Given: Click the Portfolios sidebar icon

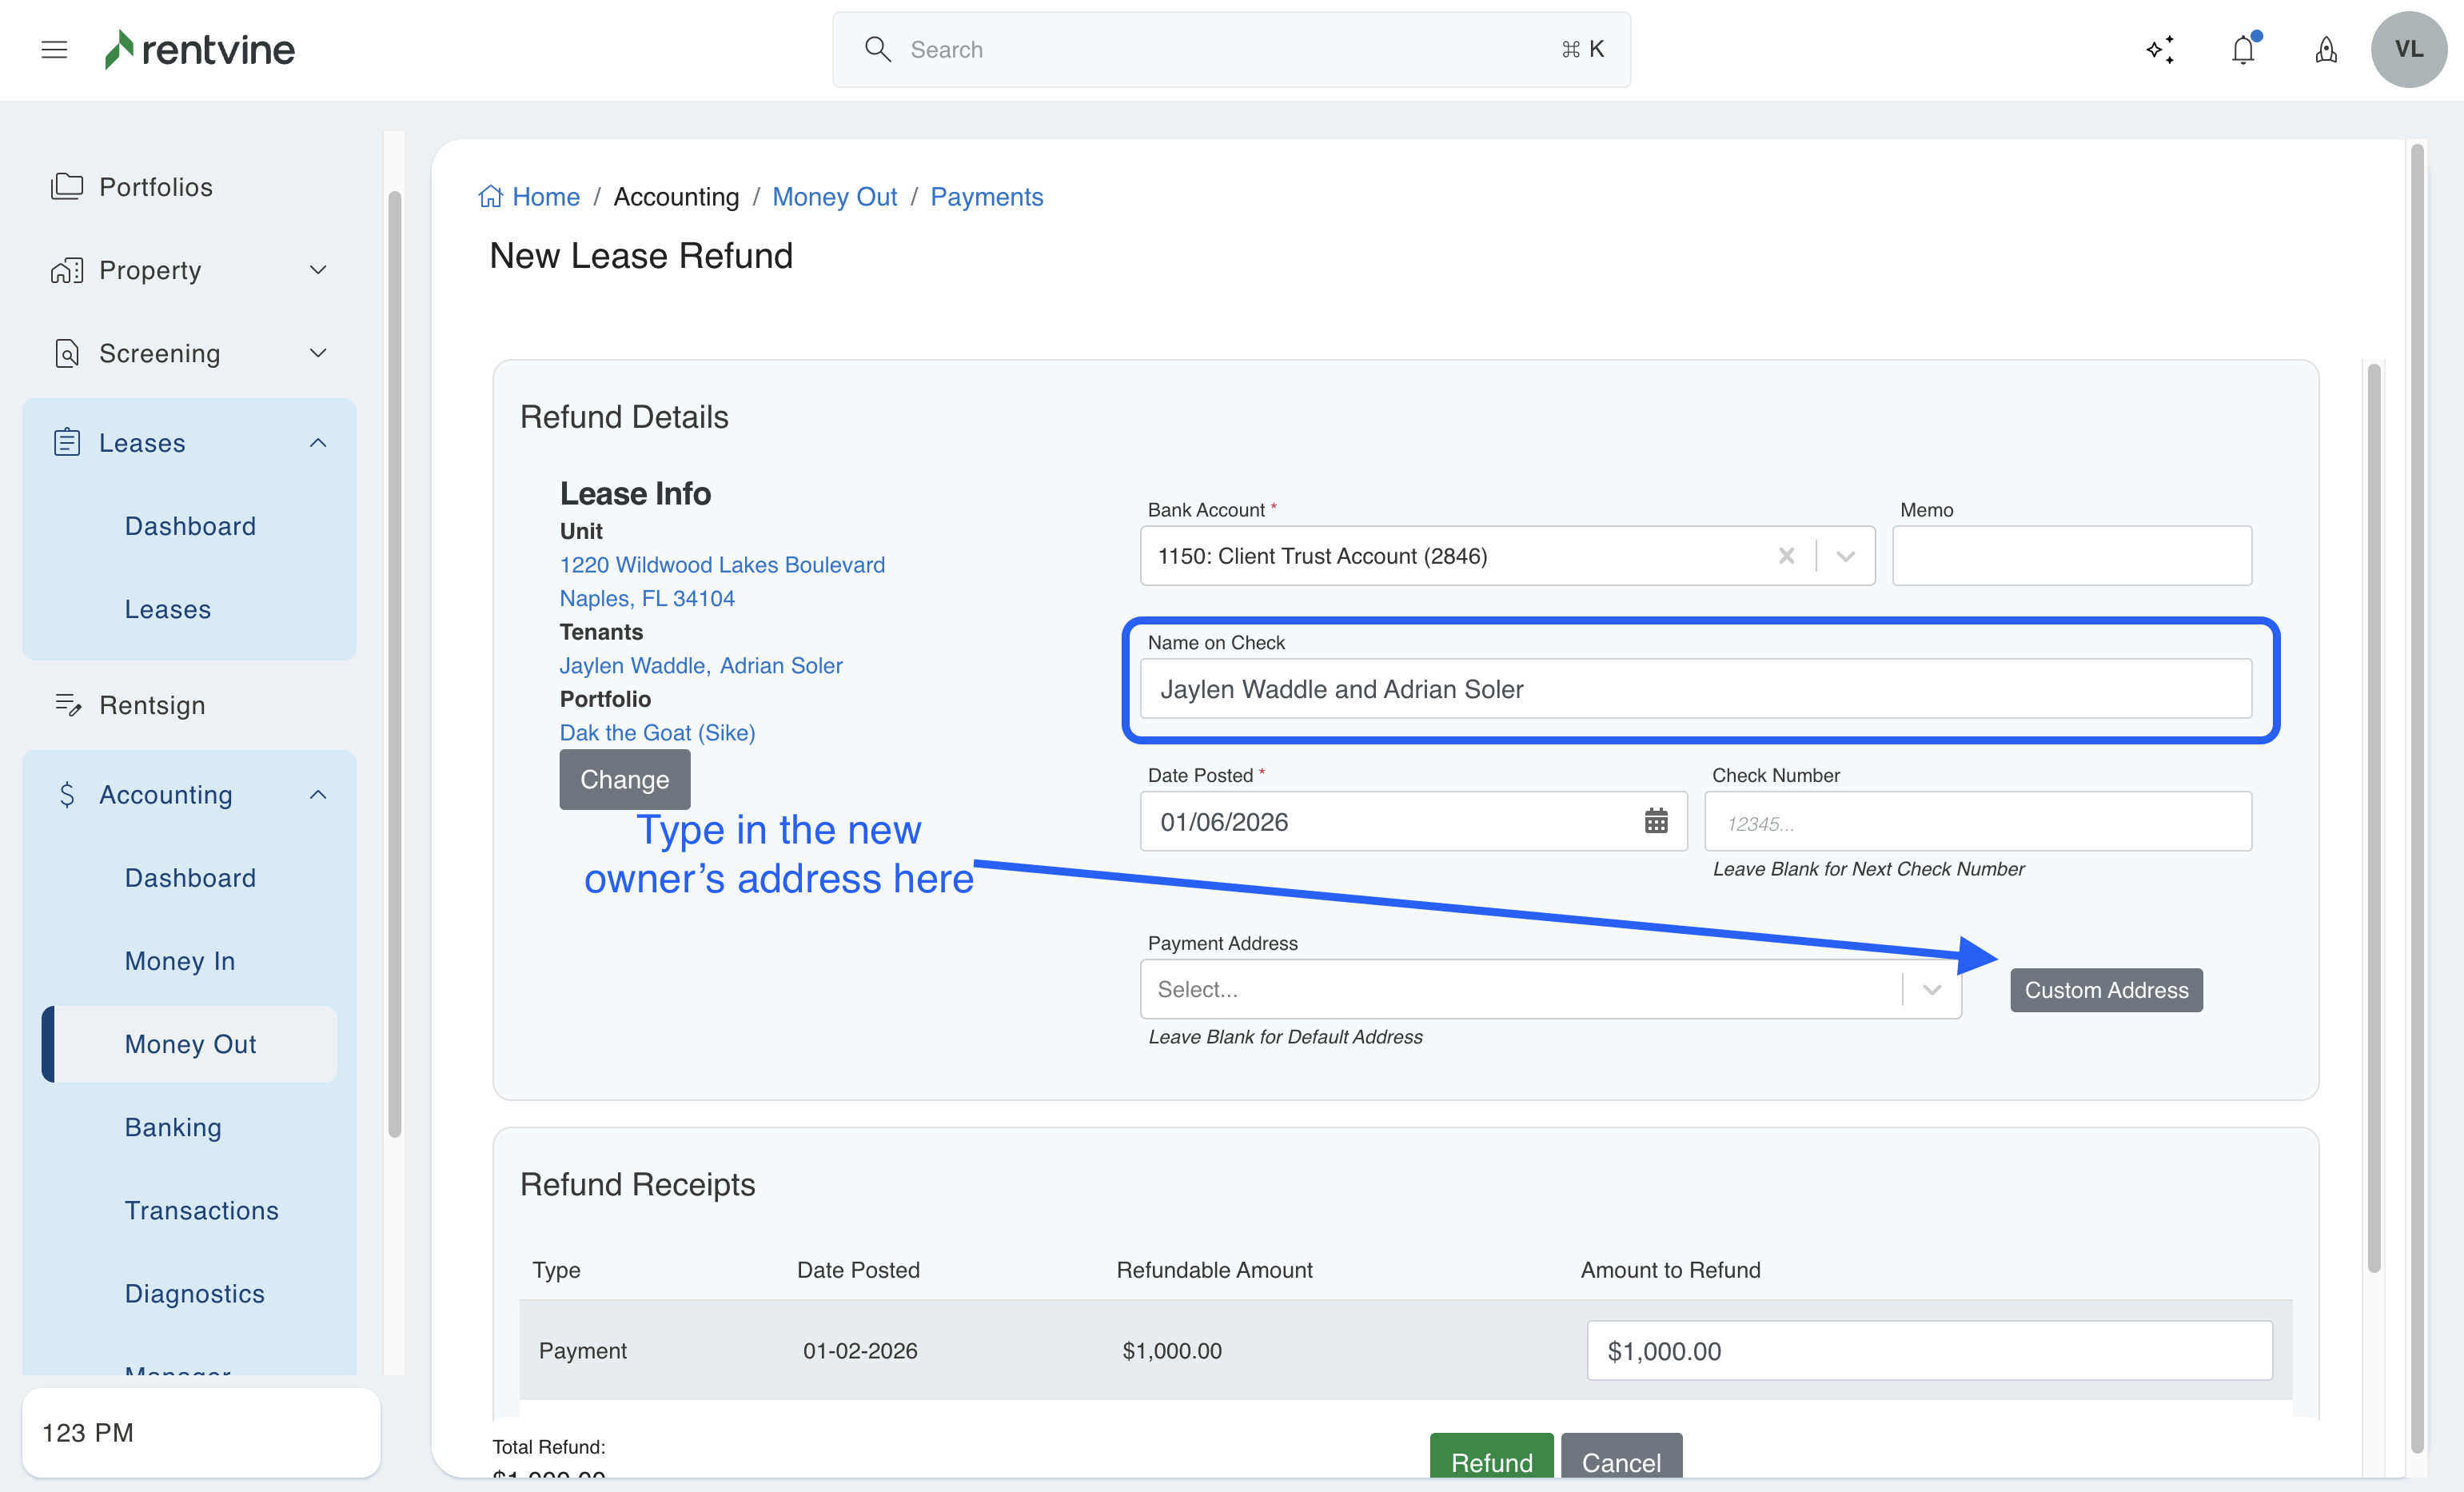Looking at the screenshot, I should pos(67,187).
